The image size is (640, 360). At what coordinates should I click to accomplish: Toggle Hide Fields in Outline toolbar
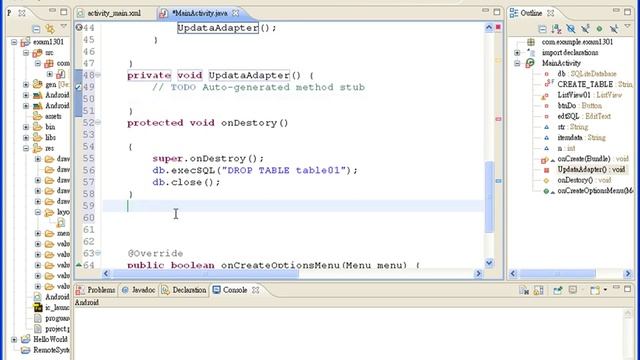(571, 29)
